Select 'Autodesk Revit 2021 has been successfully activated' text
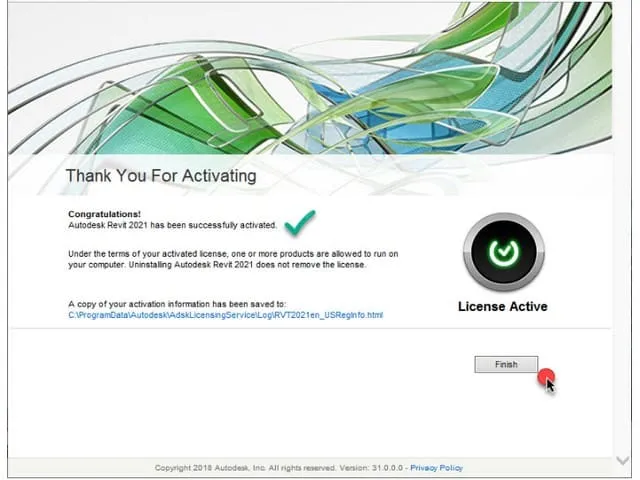 tap(173, 225)
